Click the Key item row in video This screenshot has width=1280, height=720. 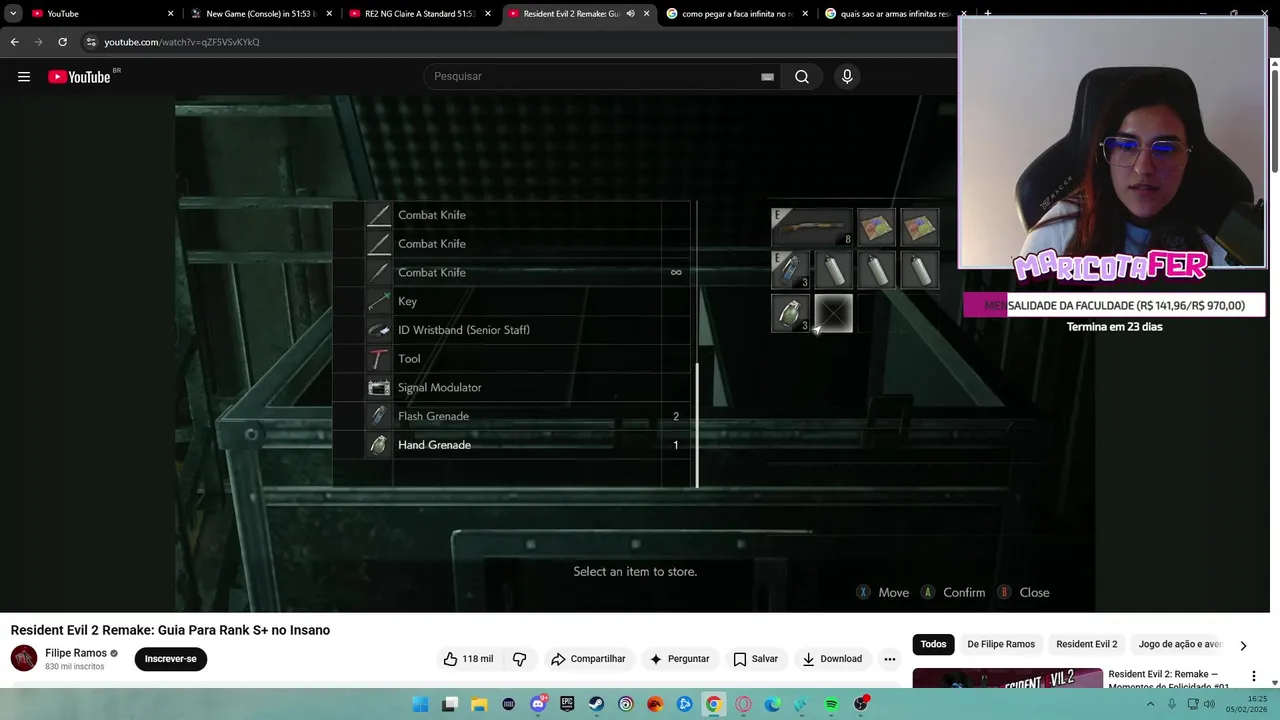click(x=512, y=301)
